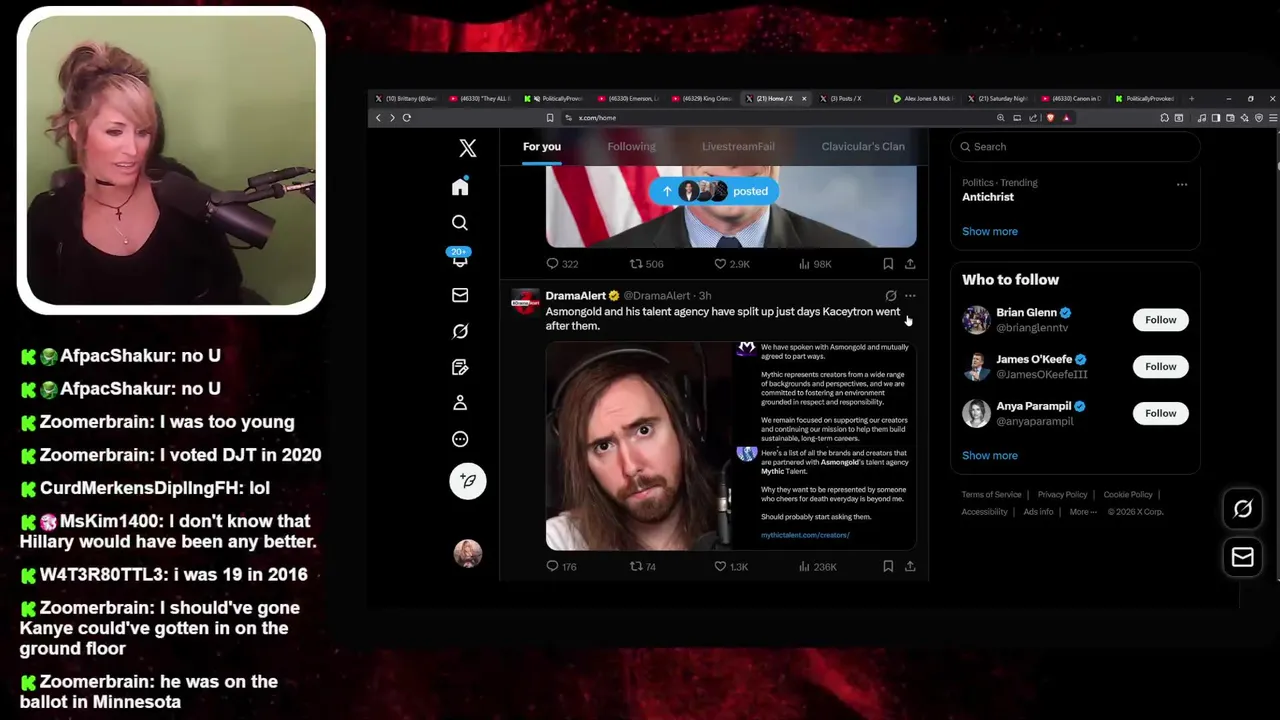Reload the page in browser toolbar
The image size is (1280, 720).
point(407,118)
